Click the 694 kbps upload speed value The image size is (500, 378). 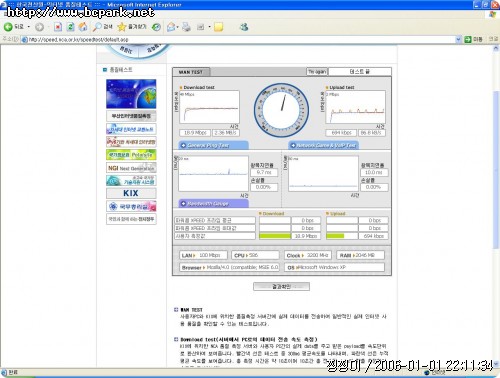point(341,133)
